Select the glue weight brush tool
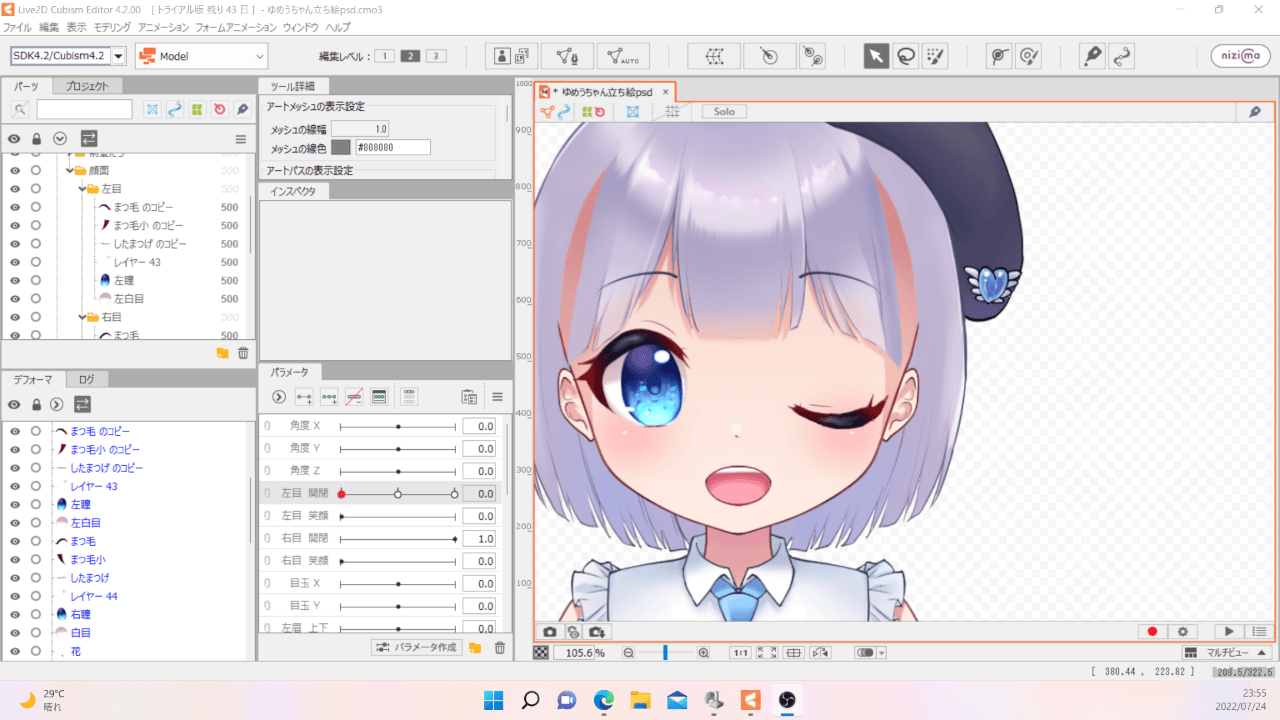The image size is (1280, 720). pos(1028,56)
